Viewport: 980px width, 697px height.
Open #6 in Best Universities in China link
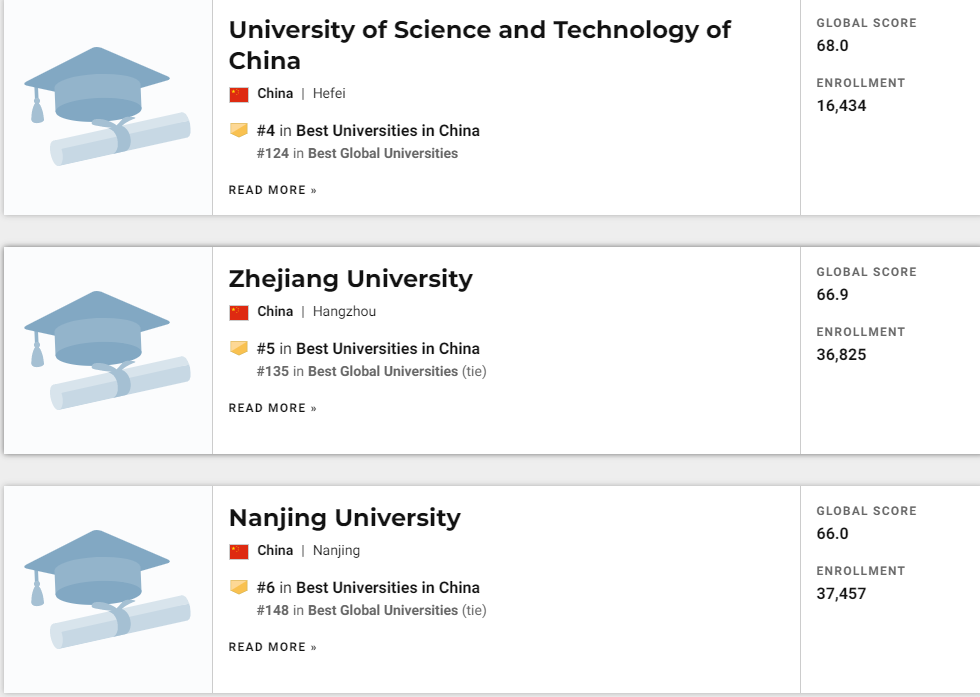pyautogui.click(x=368, y=588)
